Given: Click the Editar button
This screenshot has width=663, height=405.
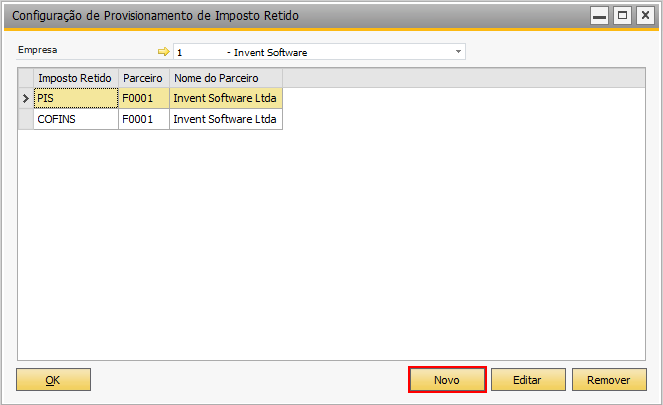Looking at the screenshot, I should pos(528,380).
